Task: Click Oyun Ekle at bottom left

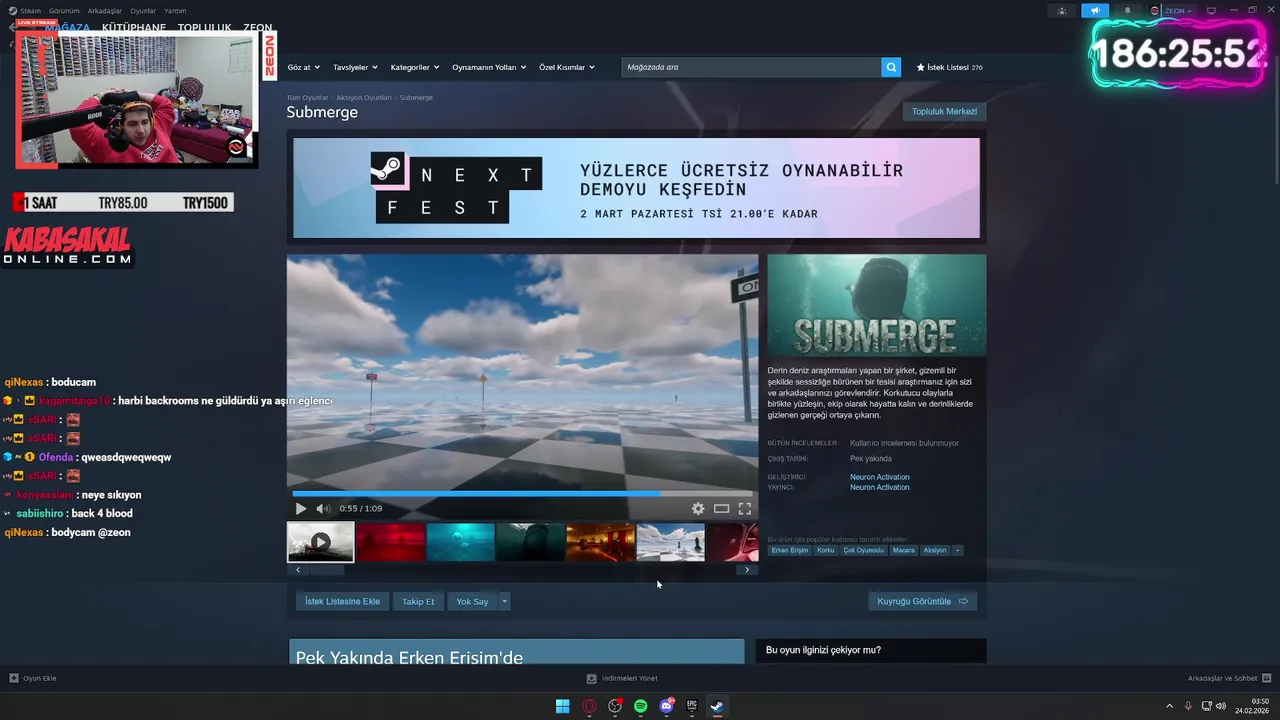Action: (33, 678)
